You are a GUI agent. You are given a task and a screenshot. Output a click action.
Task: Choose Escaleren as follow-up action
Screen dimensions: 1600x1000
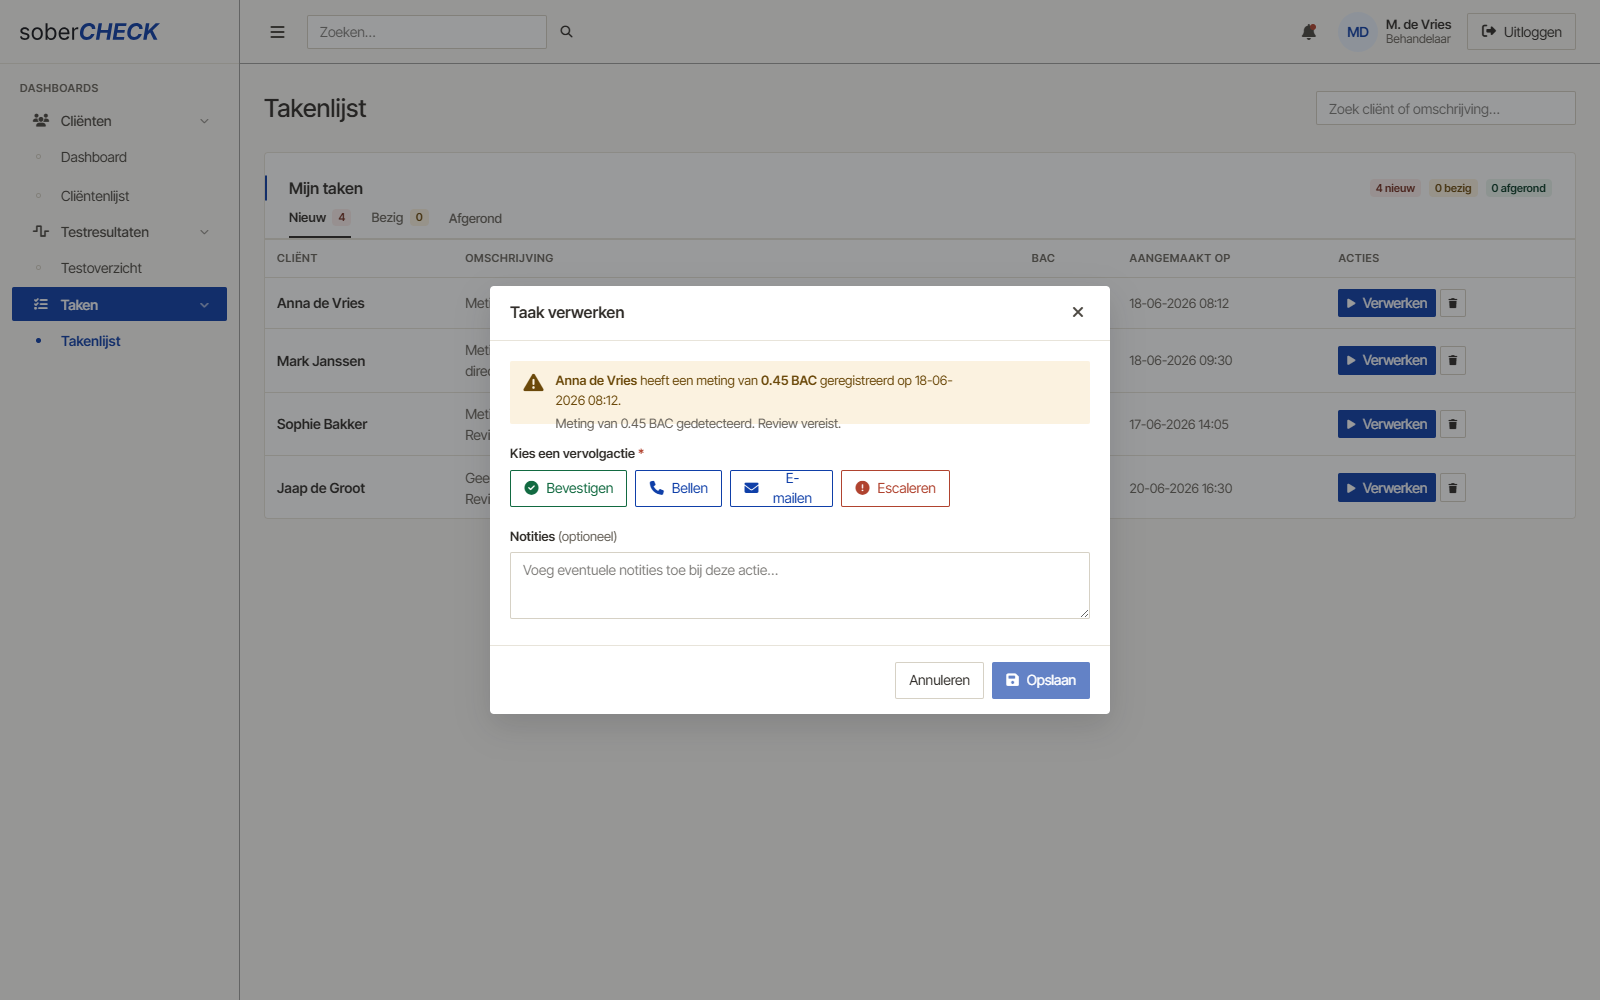(895, 488)
